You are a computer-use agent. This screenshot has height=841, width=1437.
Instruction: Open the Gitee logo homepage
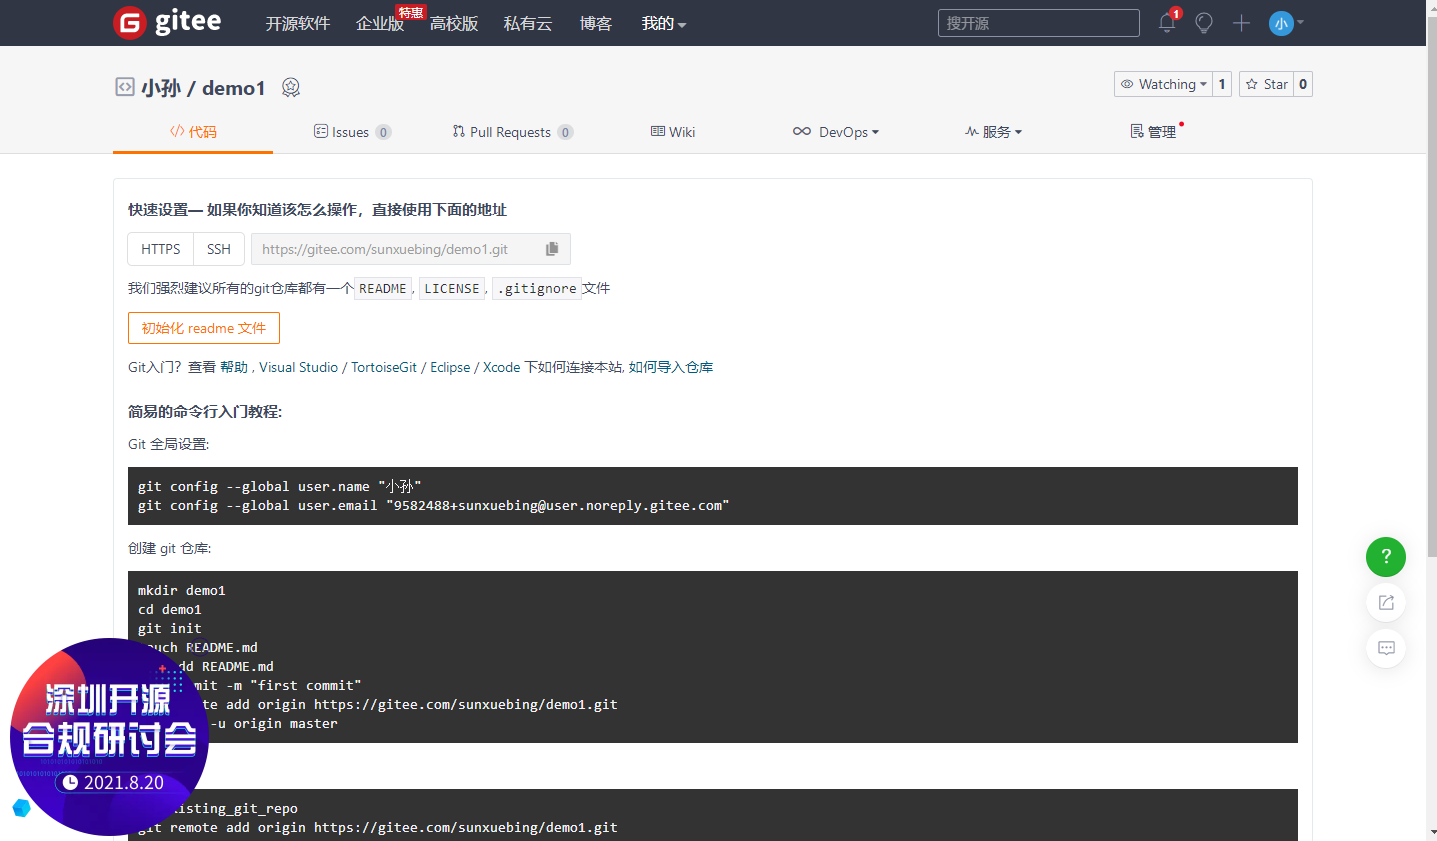coord(167,22)
